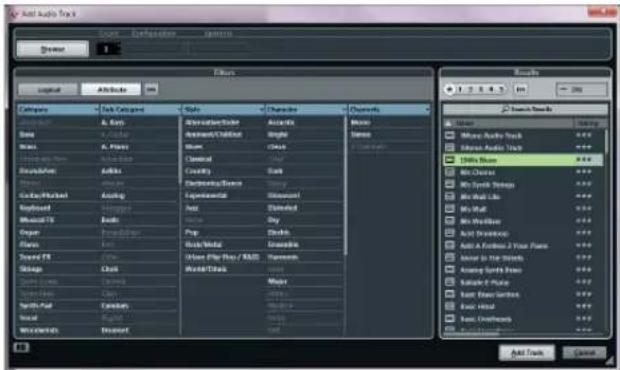Click the Browse button
The image size is (620, 370).
pos(53,49)
